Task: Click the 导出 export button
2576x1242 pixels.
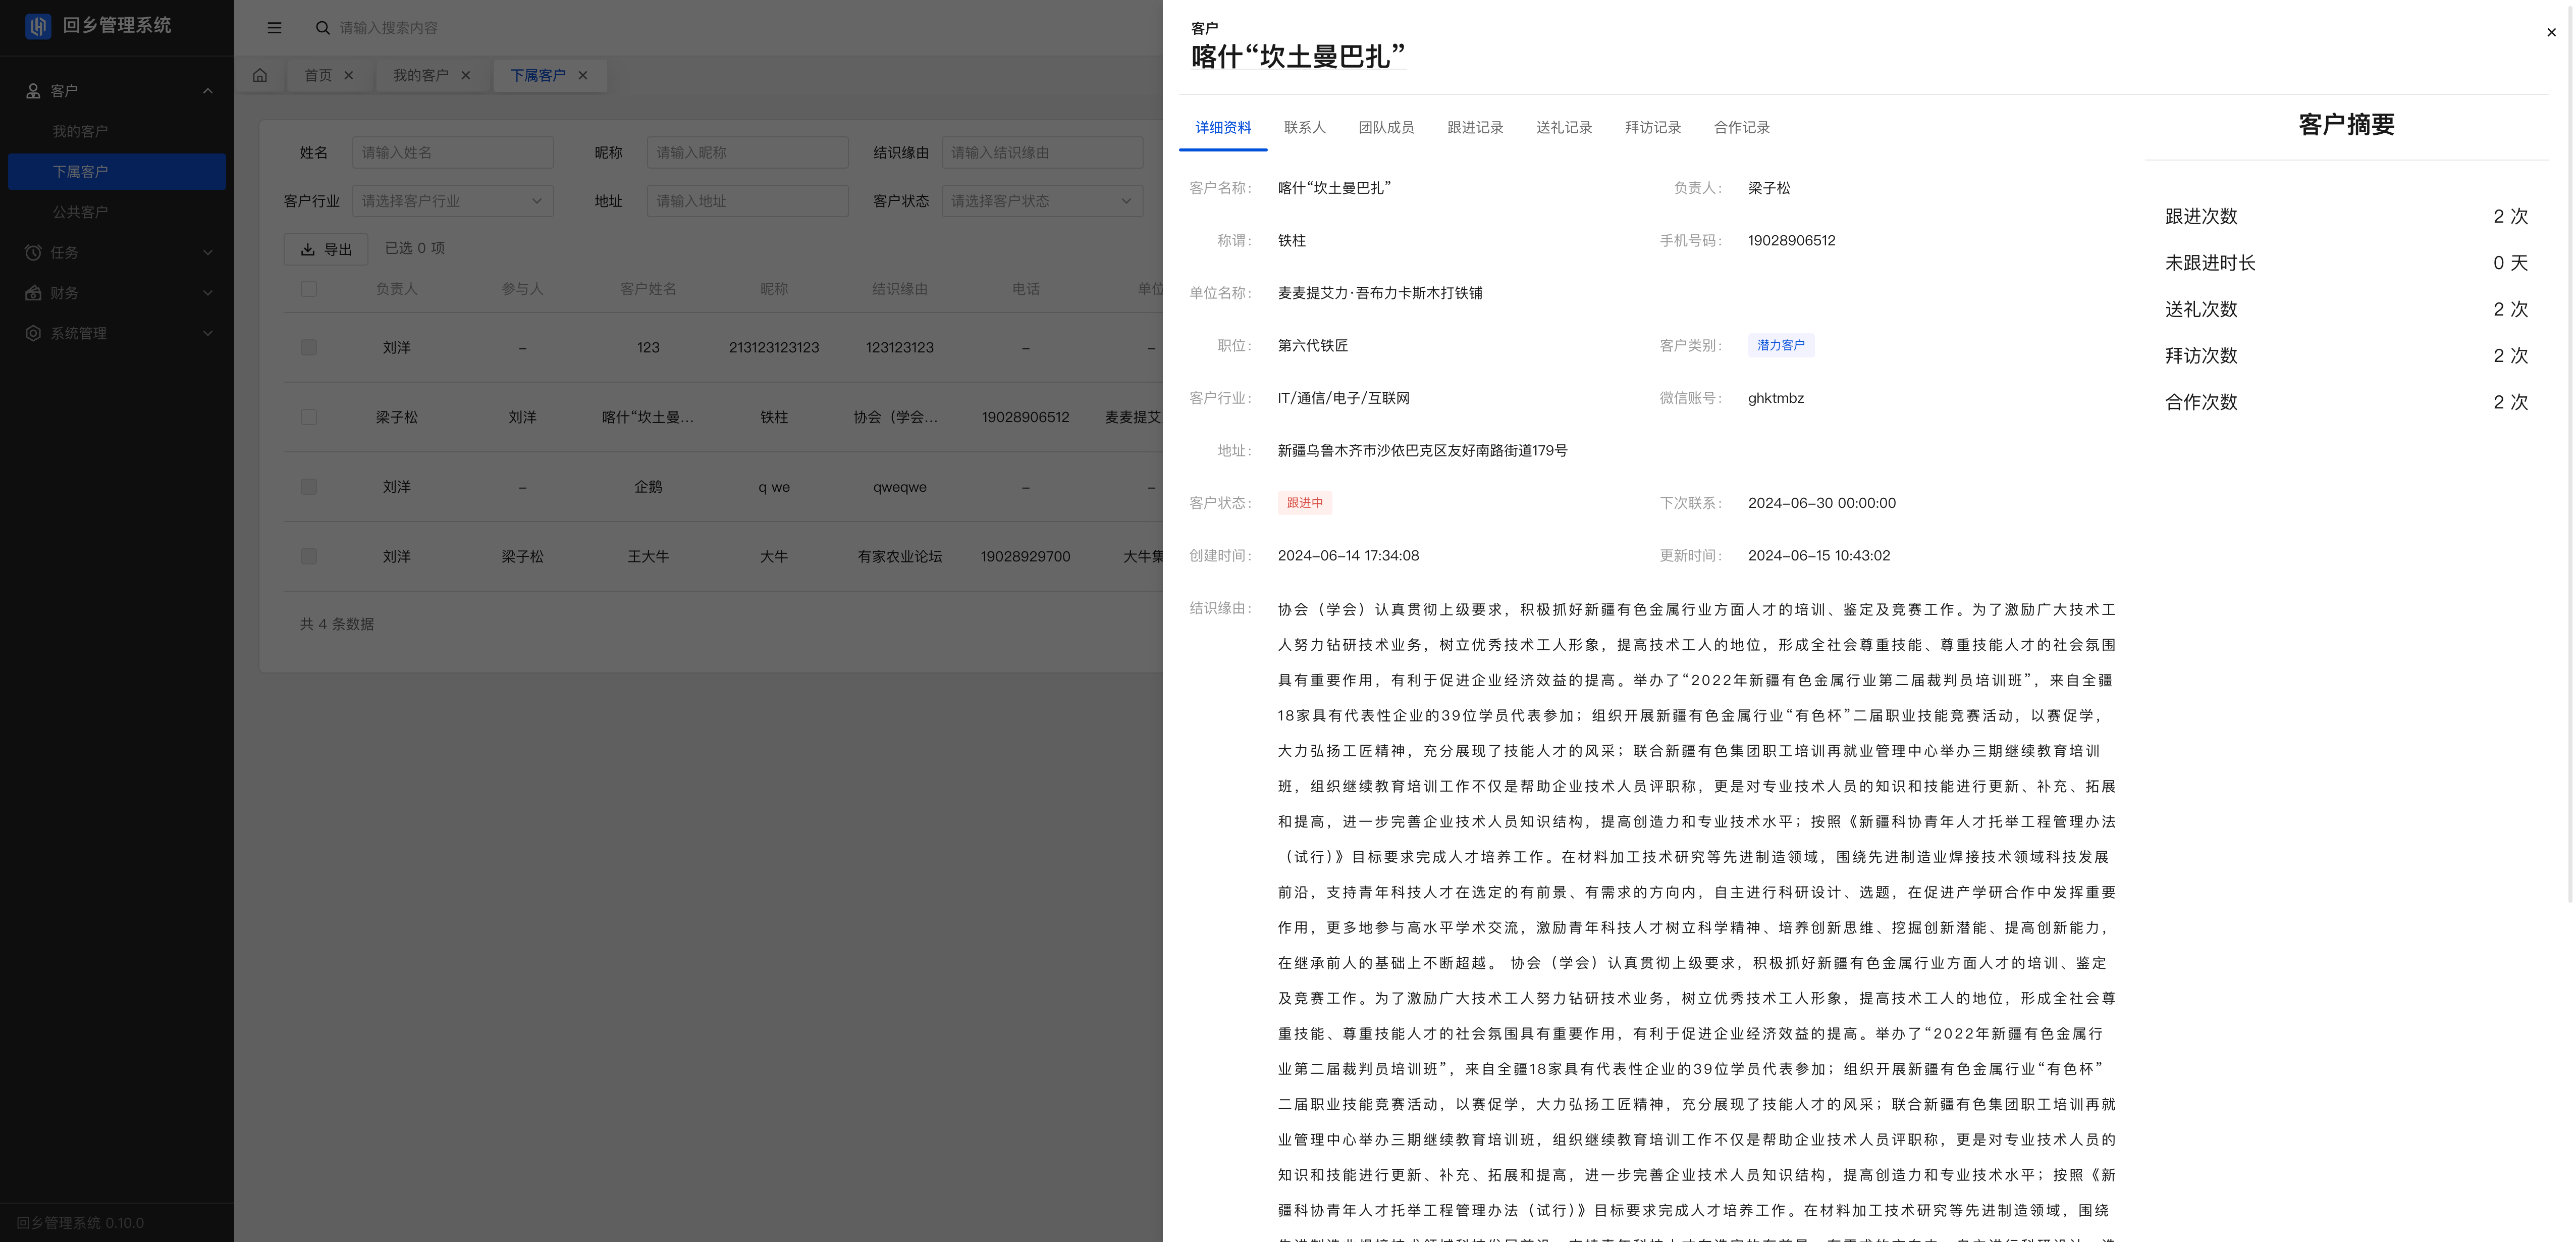Action: pyautogui.click(x=326, y=249)
